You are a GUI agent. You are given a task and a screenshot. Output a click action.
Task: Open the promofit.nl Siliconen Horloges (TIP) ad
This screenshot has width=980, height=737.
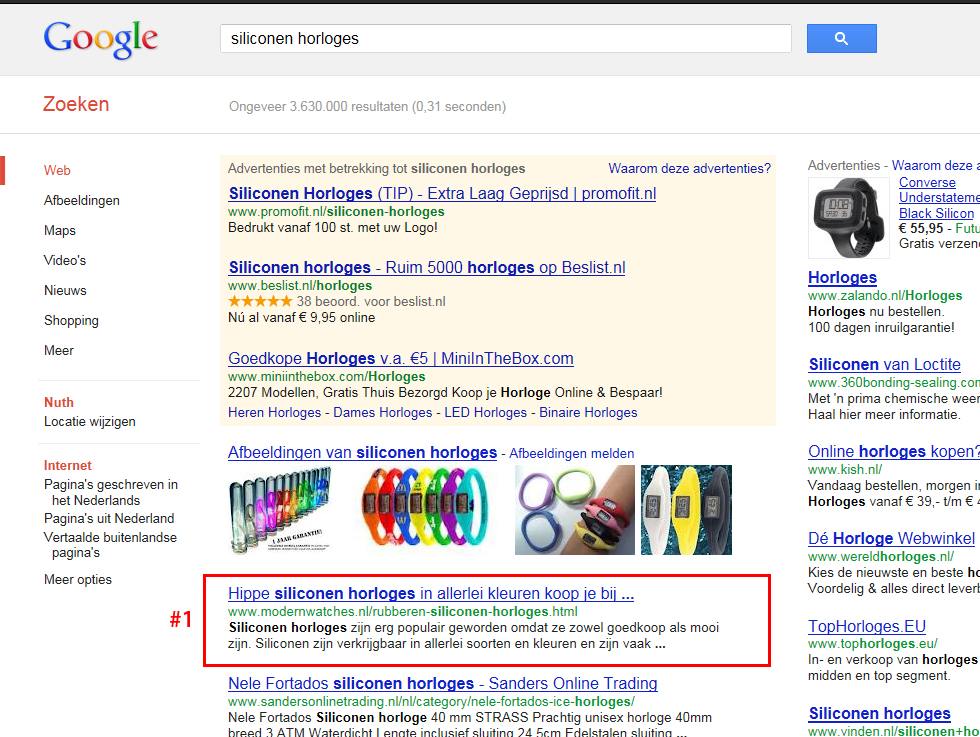coord(442,194)
